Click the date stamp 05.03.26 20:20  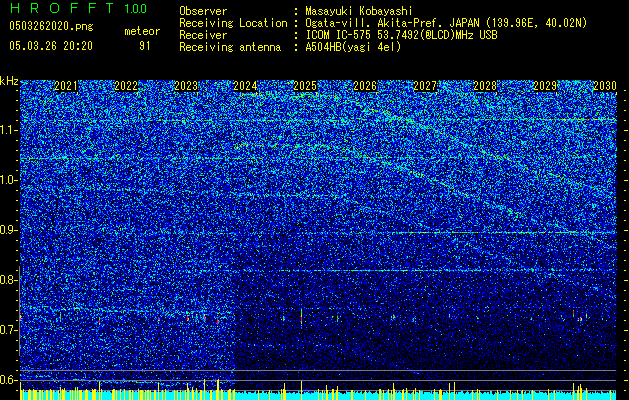pos(51,46)
